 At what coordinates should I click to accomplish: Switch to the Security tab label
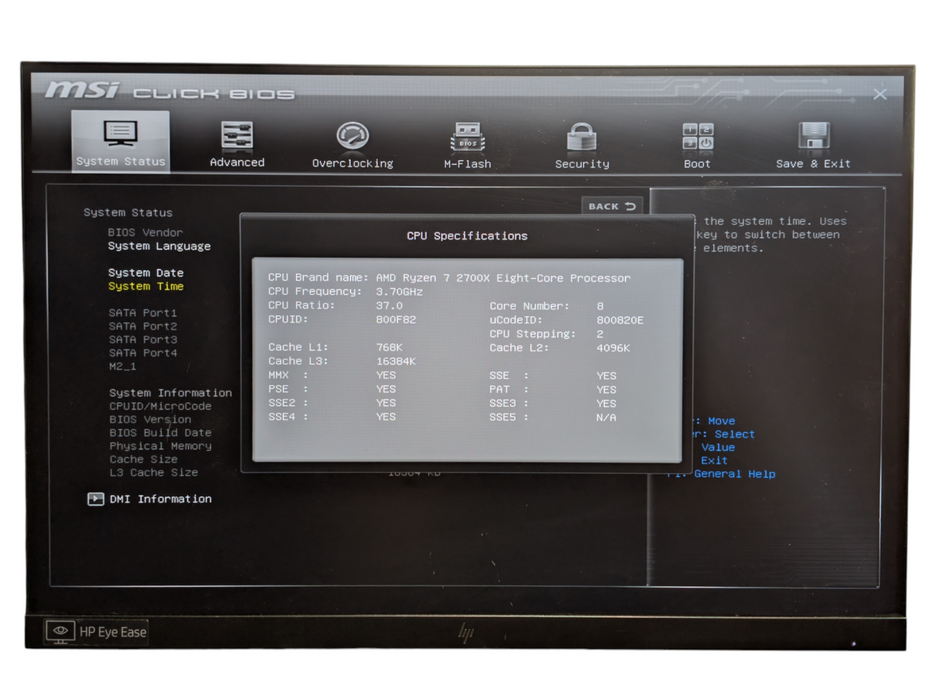[582, 164]
